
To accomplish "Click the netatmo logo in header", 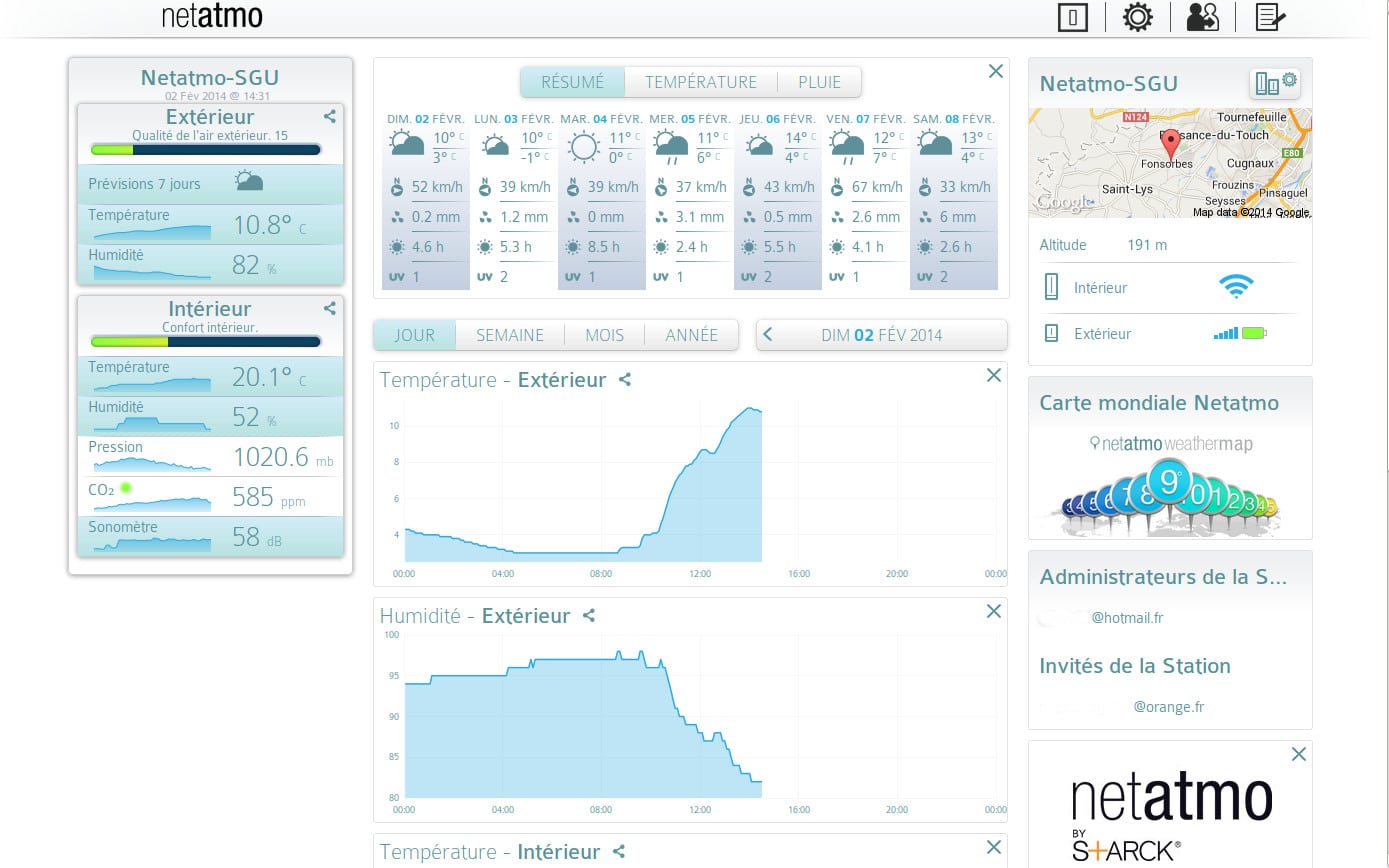I will click(212, 16).
